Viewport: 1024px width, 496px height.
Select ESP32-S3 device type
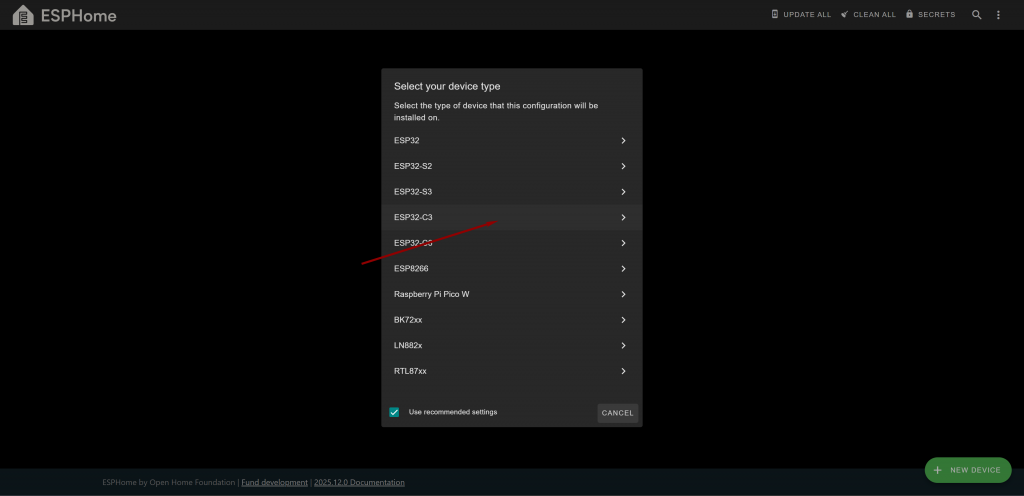coord(413,192)
